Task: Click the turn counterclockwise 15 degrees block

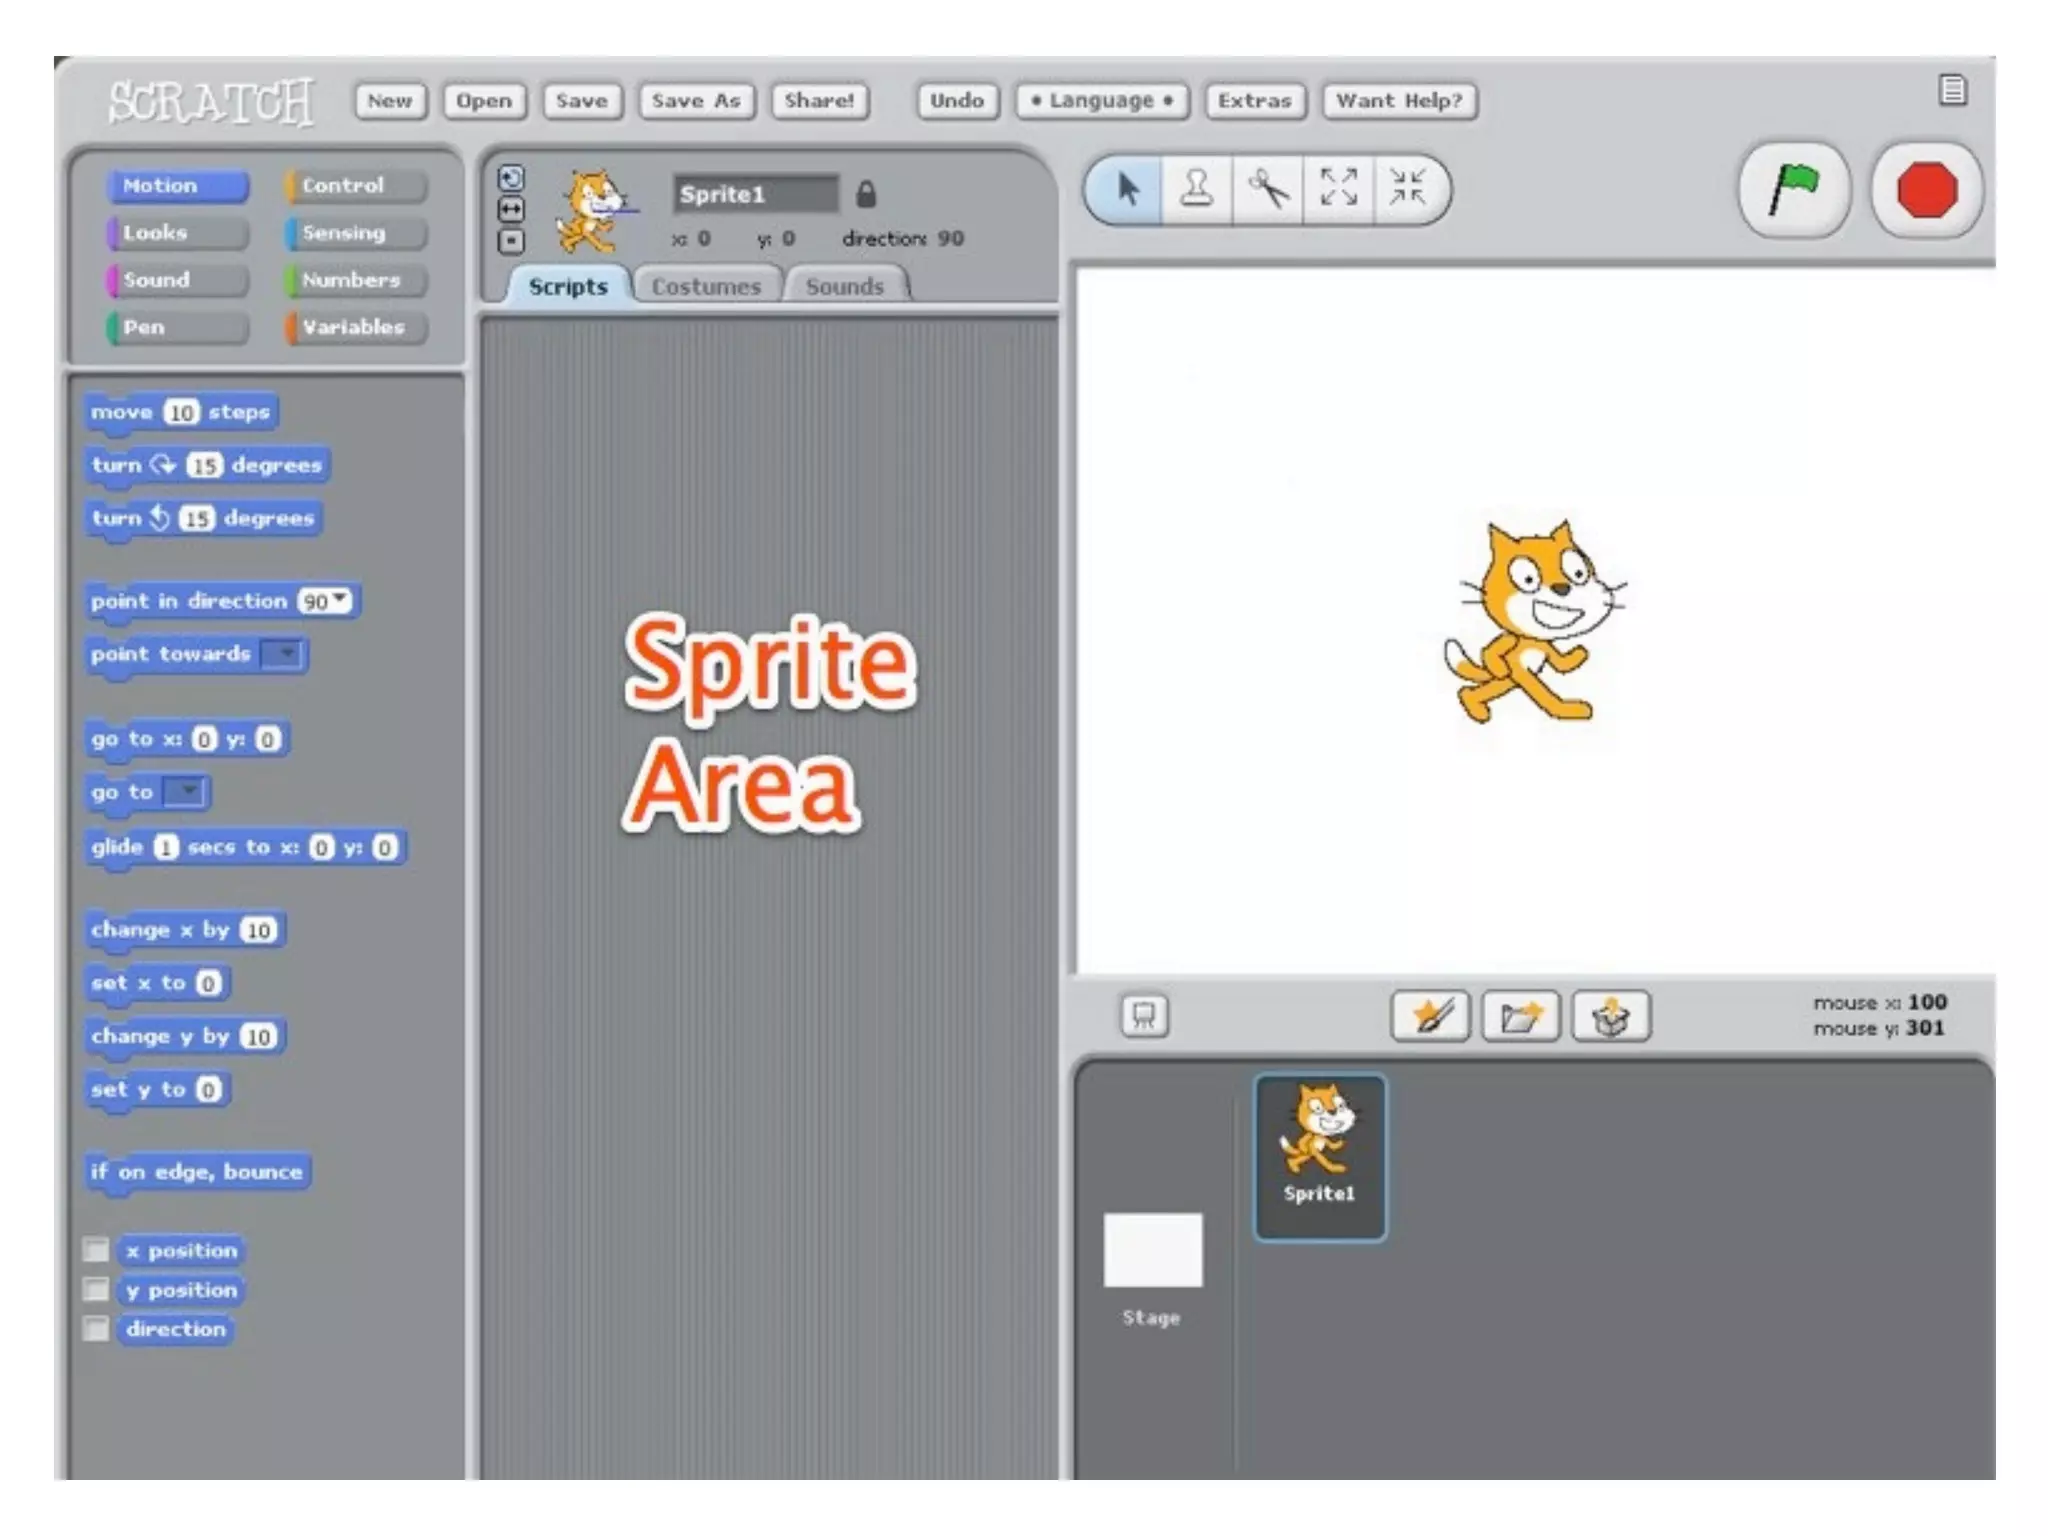Action: click(x=203, y=519)
